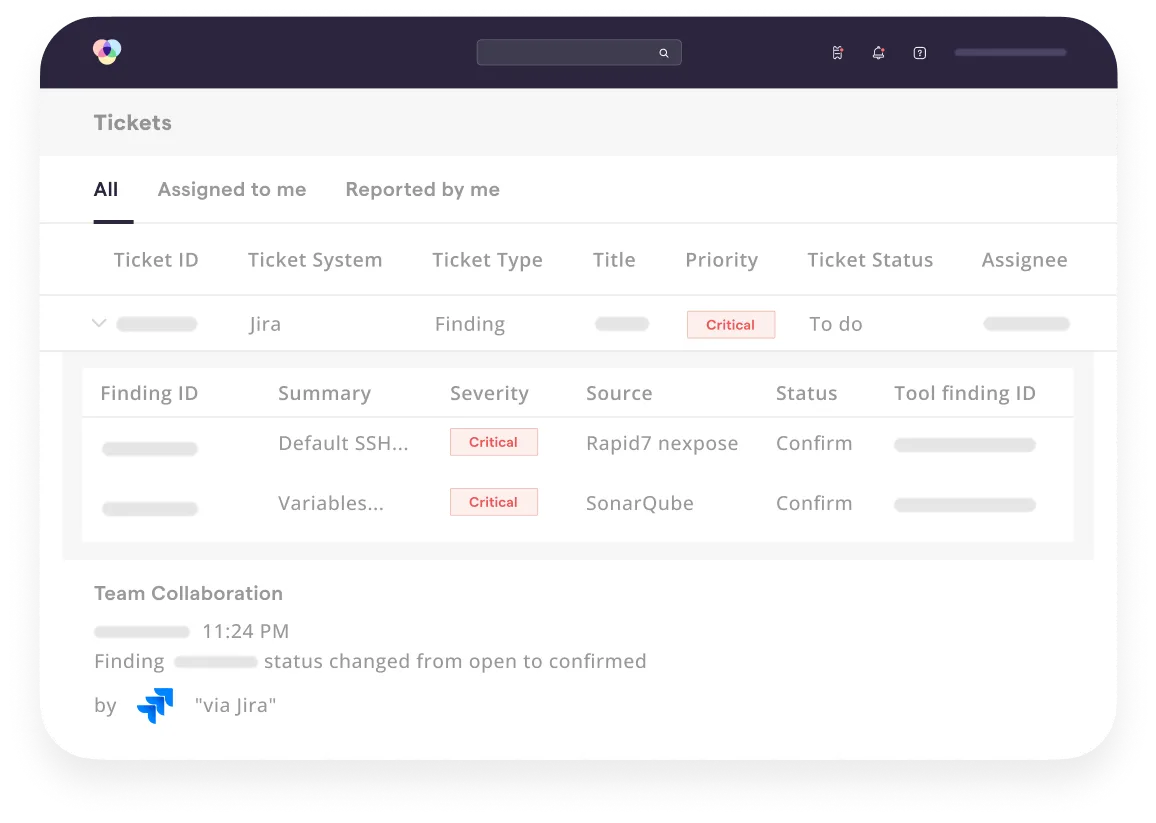This screenshot has width=1156, height=823.
Task: Click the Critical badge on the Jira ticket
Action: pos(730,324)
